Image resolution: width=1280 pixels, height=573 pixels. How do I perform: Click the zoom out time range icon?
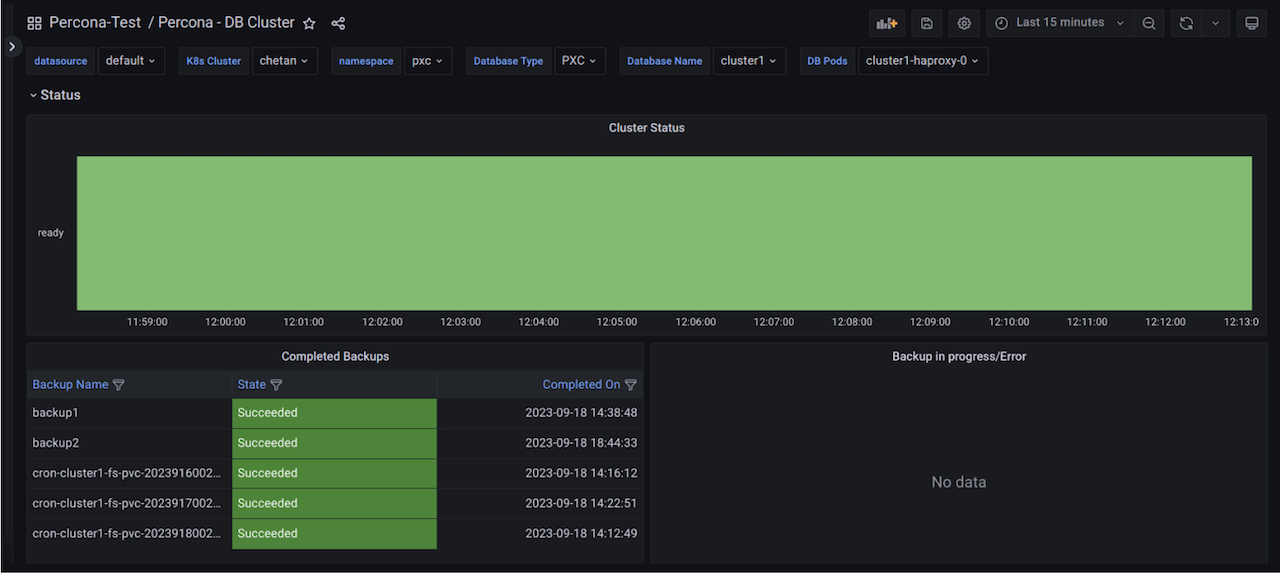(x=1149, y=23)
